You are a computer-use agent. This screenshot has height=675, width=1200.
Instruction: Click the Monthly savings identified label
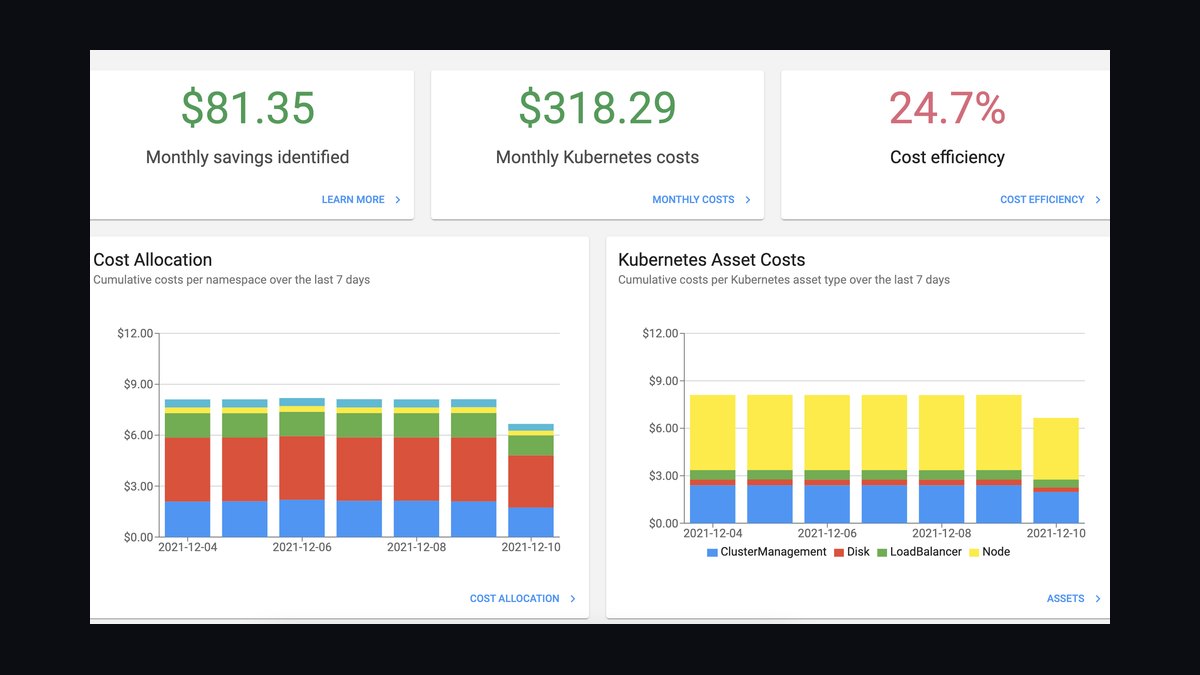pos(248,157)
